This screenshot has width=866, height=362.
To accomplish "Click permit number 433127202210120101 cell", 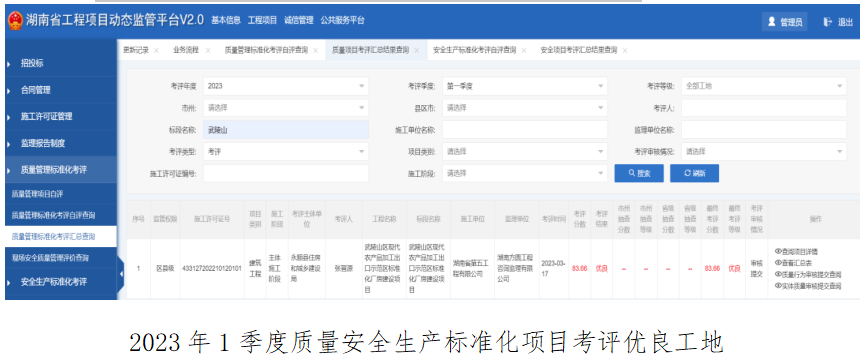I will coord(213,269).
